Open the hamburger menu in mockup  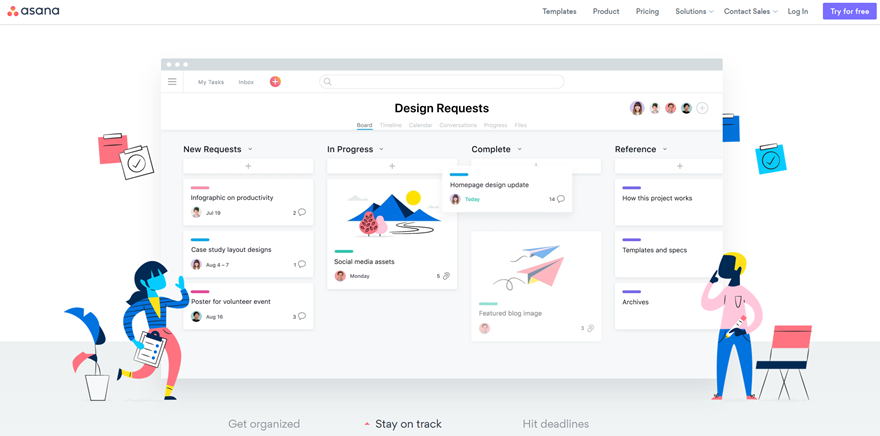coord(172,82)
